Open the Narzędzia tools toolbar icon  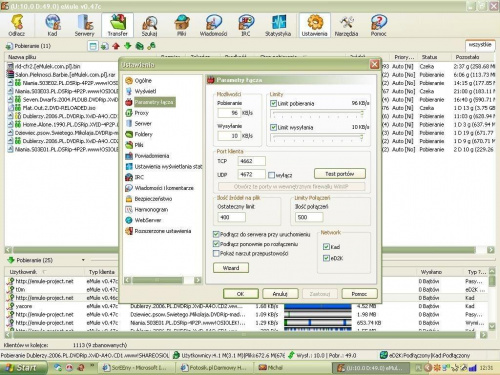click(346, 25)
